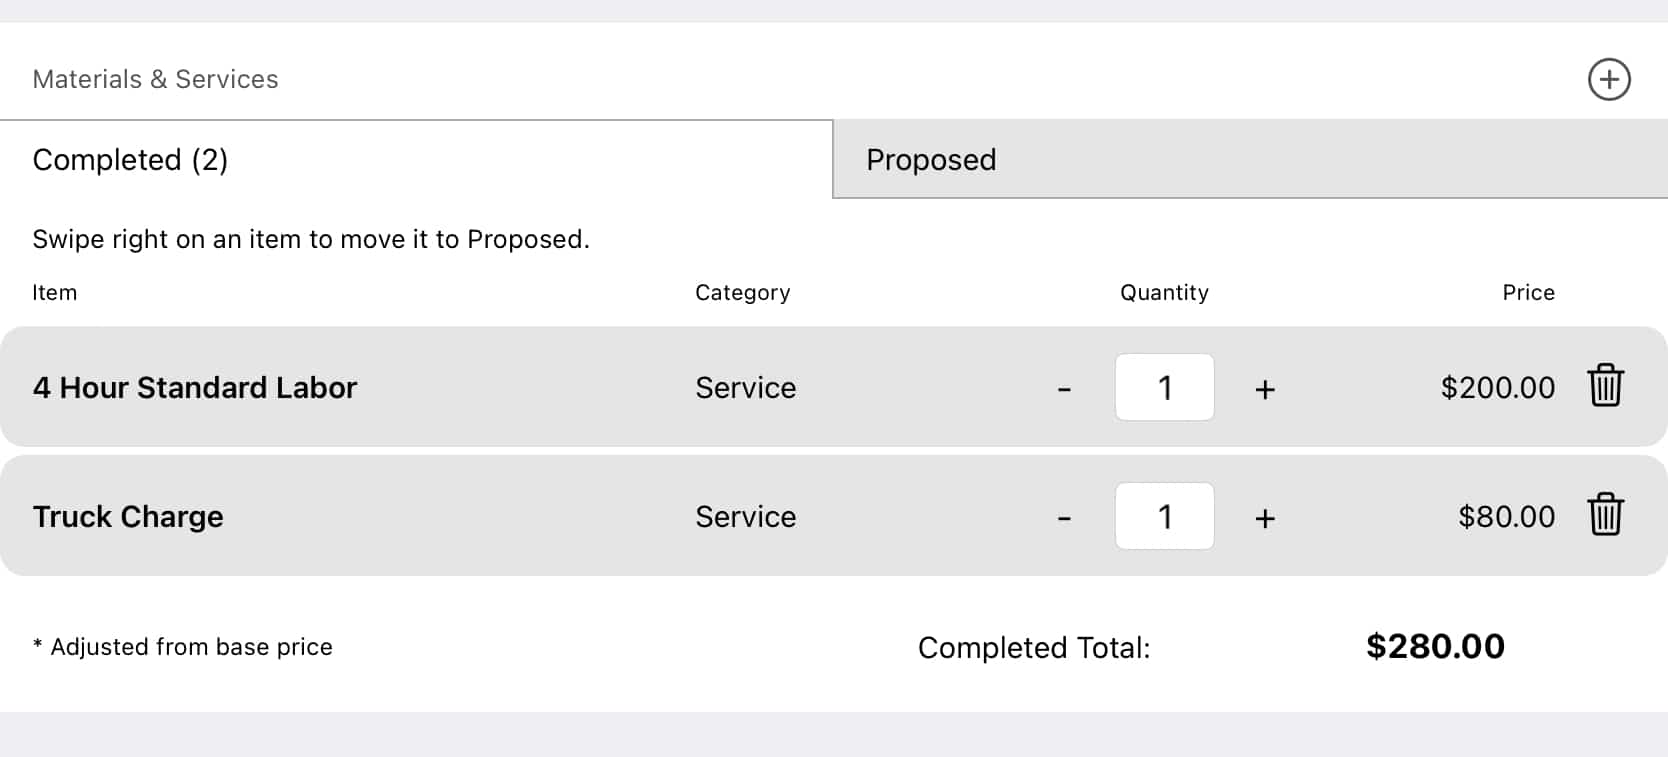Delete the 4 Hour Standard Labor item
The image size is (1668, 757).
[1605, 386]
